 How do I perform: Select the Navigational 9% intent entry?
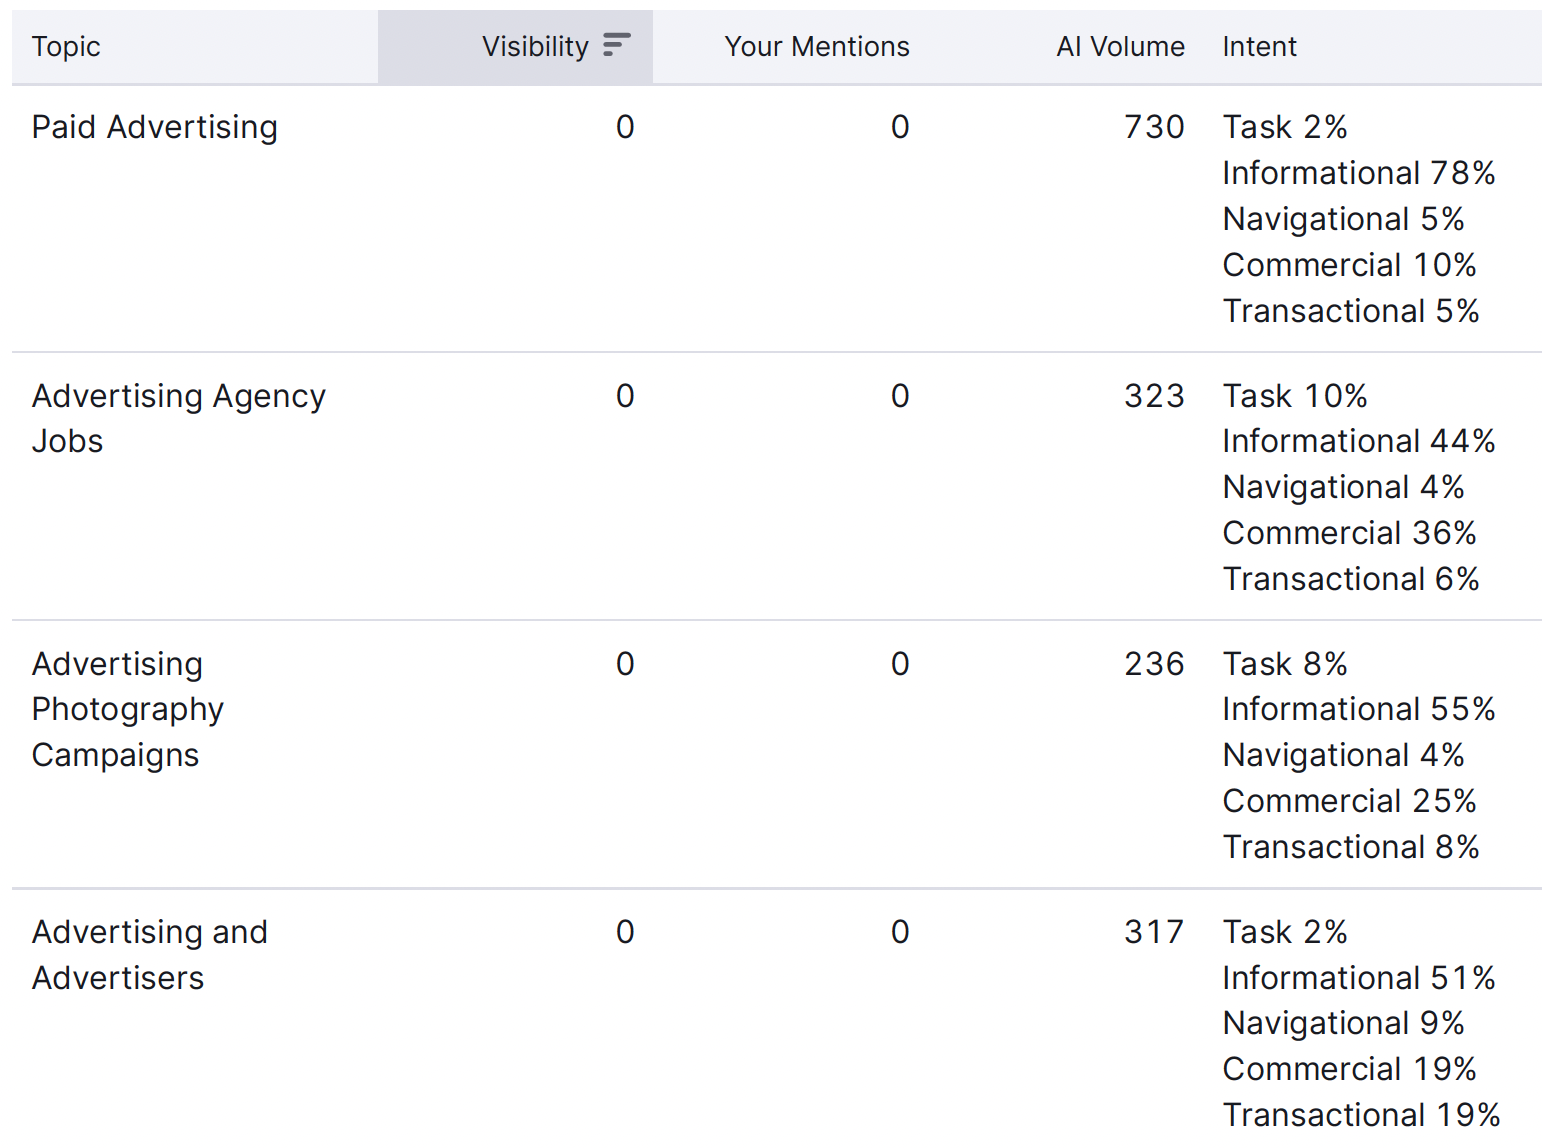point(1343,1023)
